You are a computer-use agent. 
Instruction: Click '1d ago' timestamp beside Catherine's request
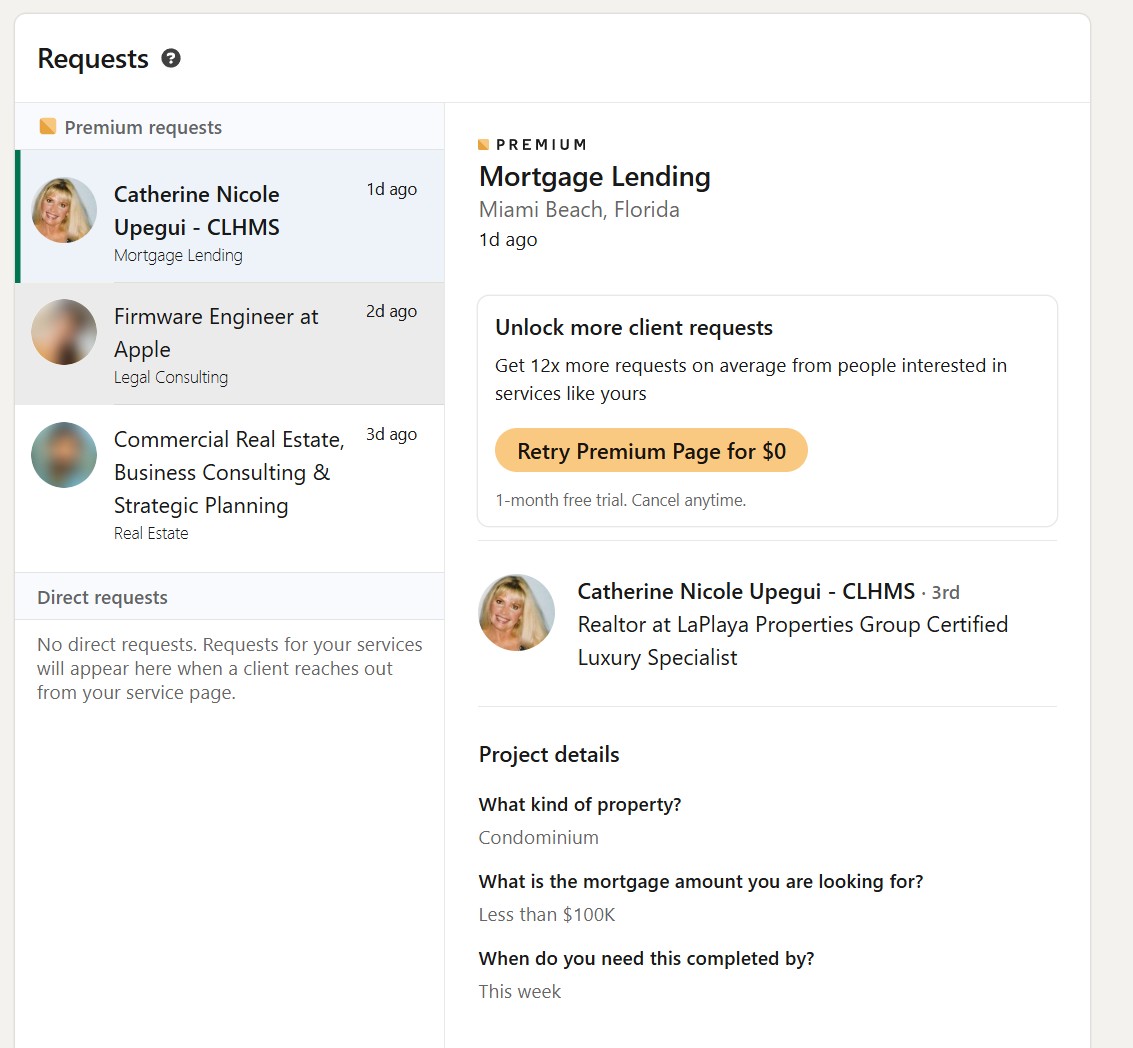[391, 189]
